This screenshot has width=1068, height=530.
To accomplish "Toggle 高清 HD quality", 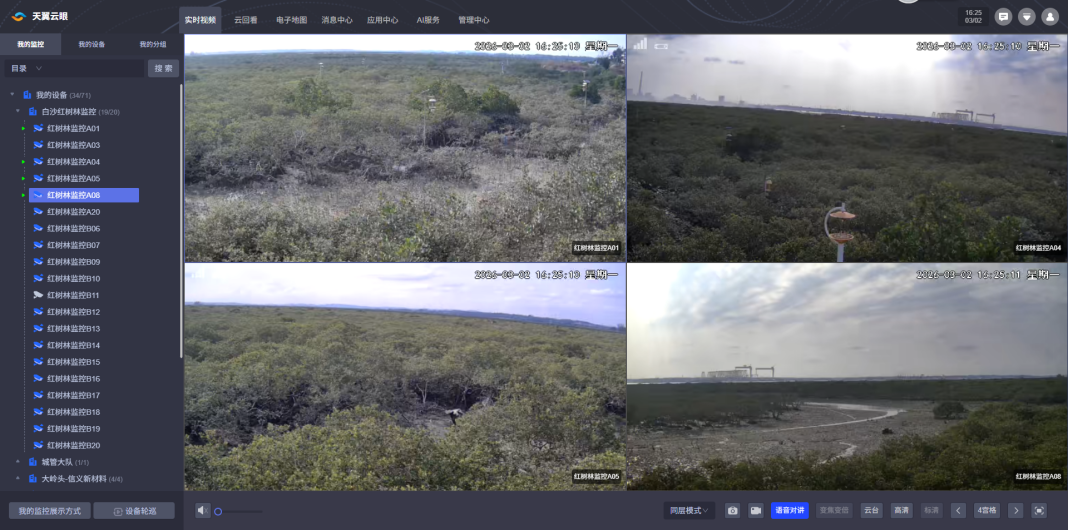I will (x=901, y=510).
